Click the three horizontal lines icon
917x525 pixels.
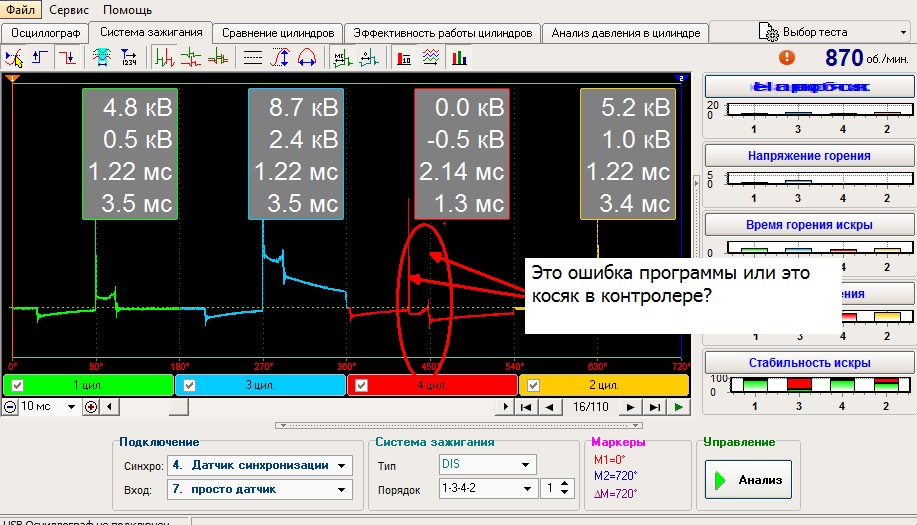tap(253, 58)
